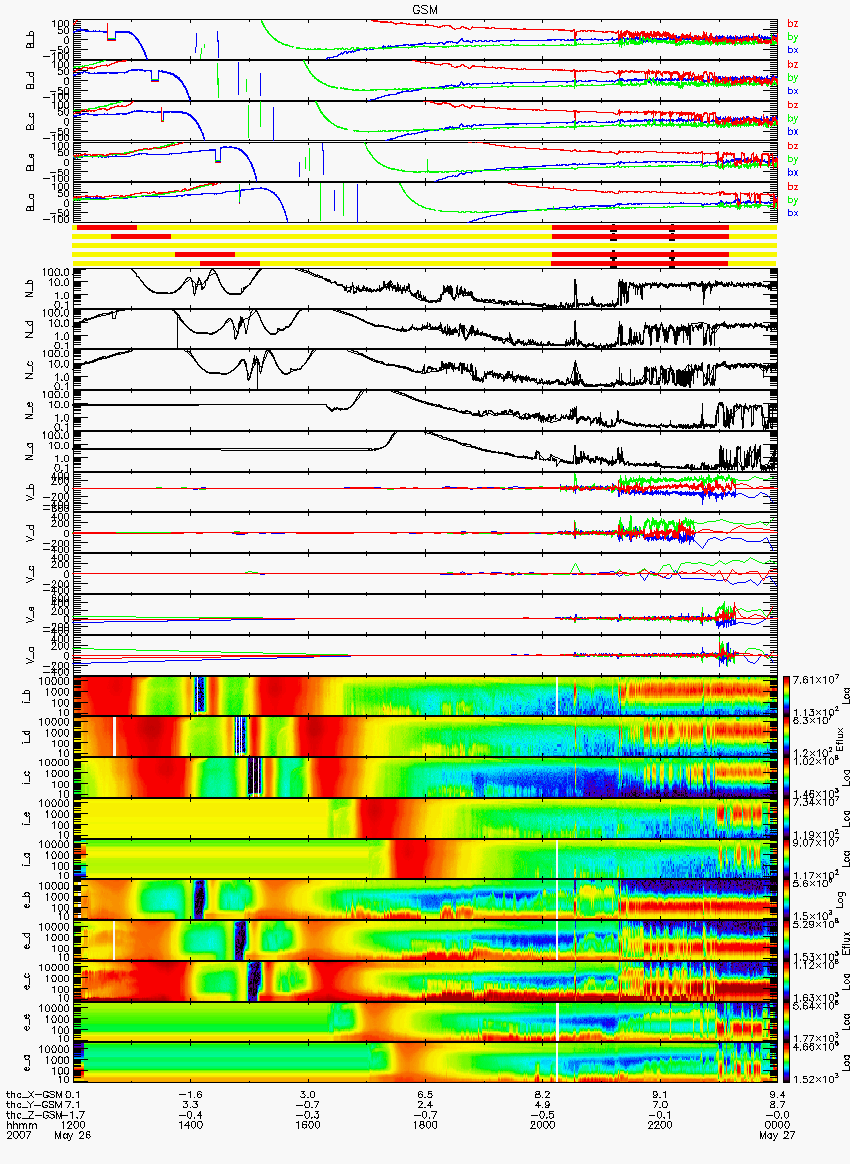Click the thc_X-GSM row label
The image size is (850, 1164).
pos(34,1094)
